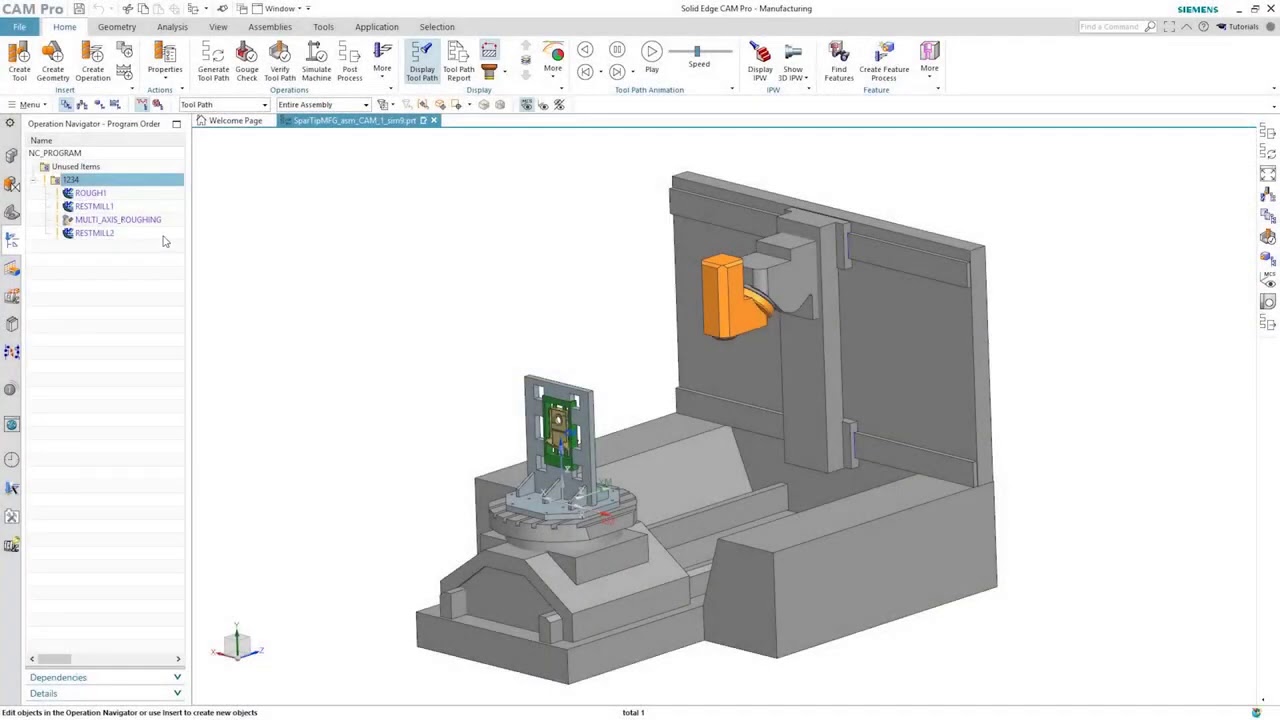This screenshot has width=1280, height=720.
Task: Open the History clock sidebar icon
Action: point(11,459)
